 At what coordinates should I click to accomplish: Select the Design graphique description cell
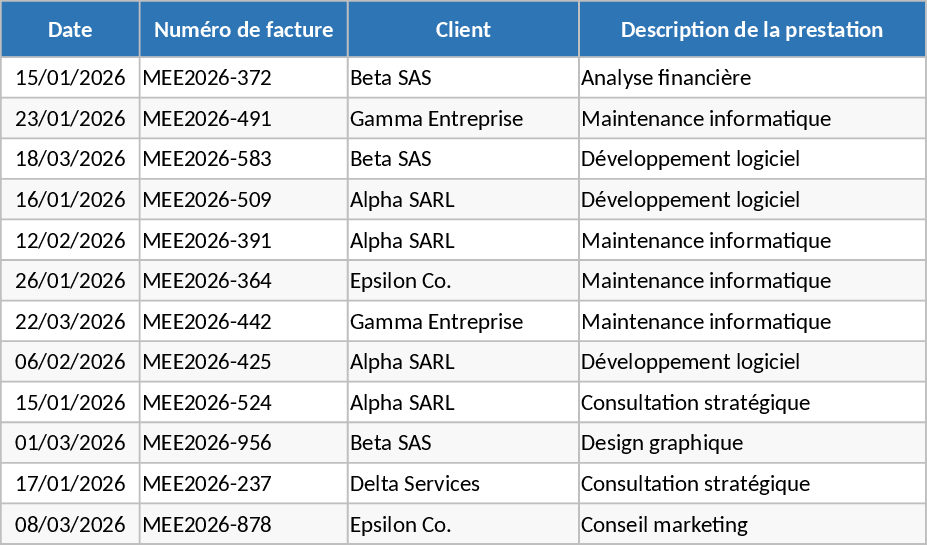coord(662,443)
